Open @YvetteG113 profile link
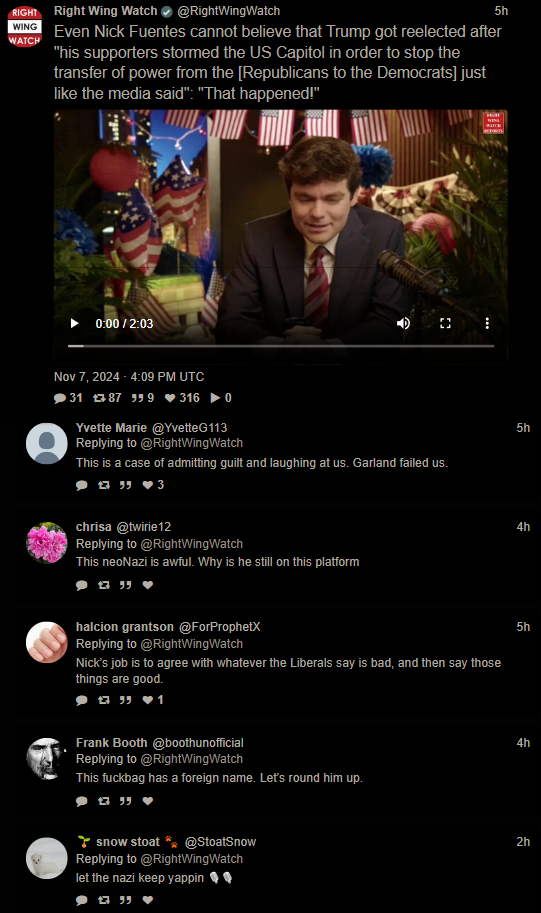 pos(189,428)
